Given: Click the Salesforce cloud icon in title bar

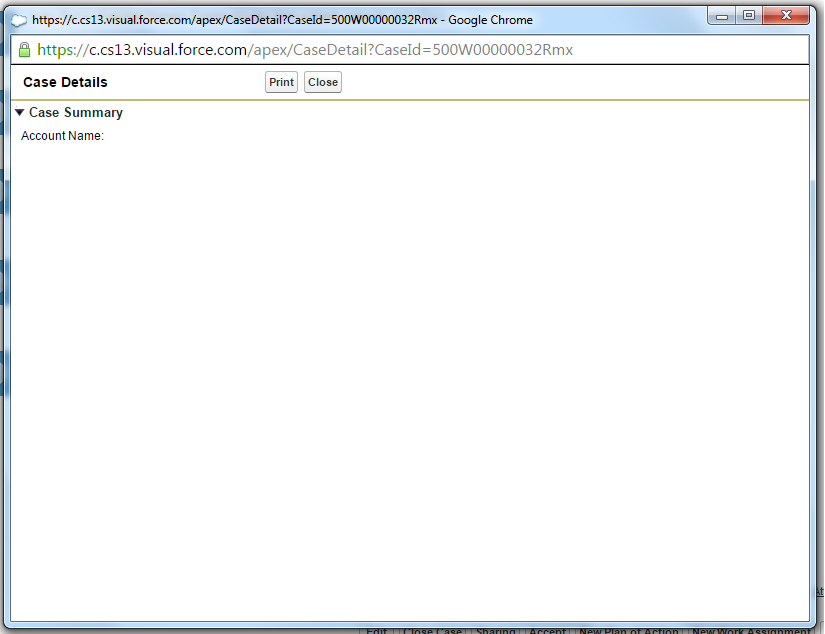Looking at the screenshot, I should coord(19,21).
